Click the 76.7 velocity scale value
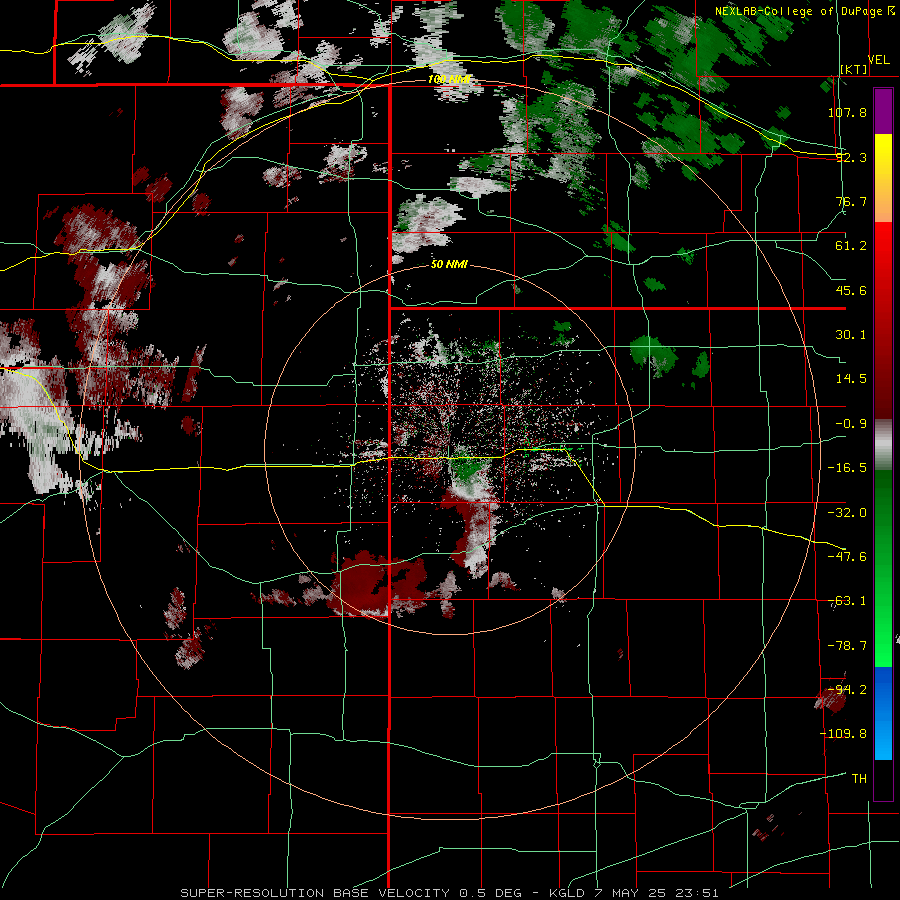900x900 pixels. pyautogui.click(x=851, y=201)
